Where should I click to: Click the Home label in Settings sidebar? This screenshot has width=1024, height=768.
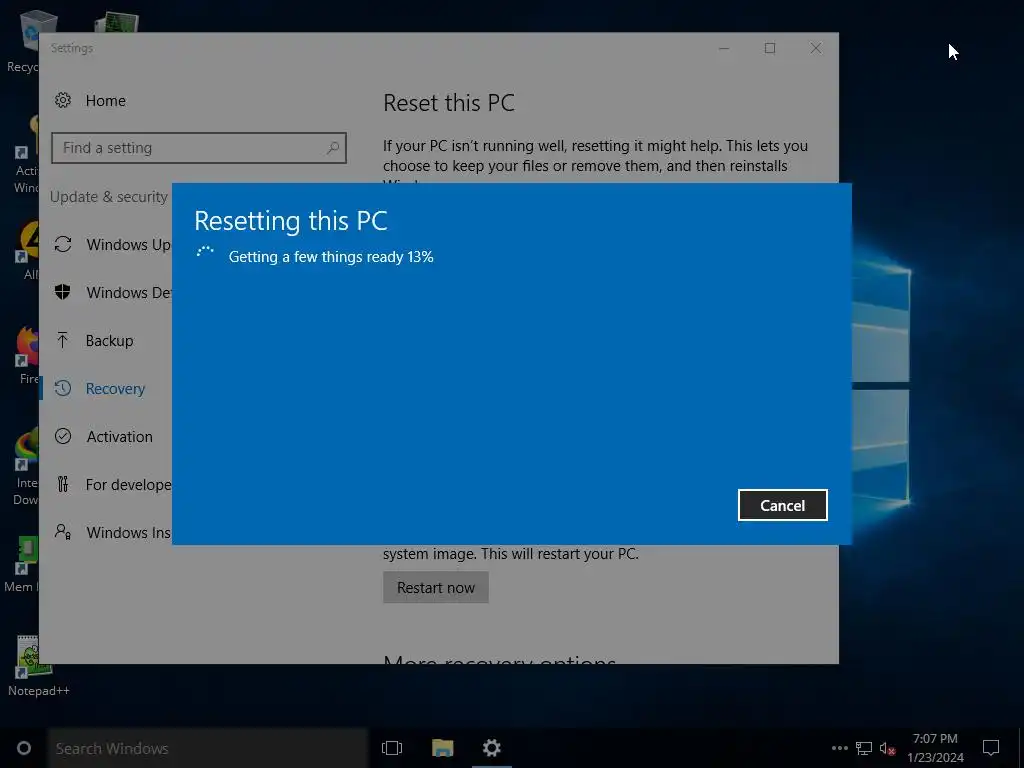tap(106, 101)
